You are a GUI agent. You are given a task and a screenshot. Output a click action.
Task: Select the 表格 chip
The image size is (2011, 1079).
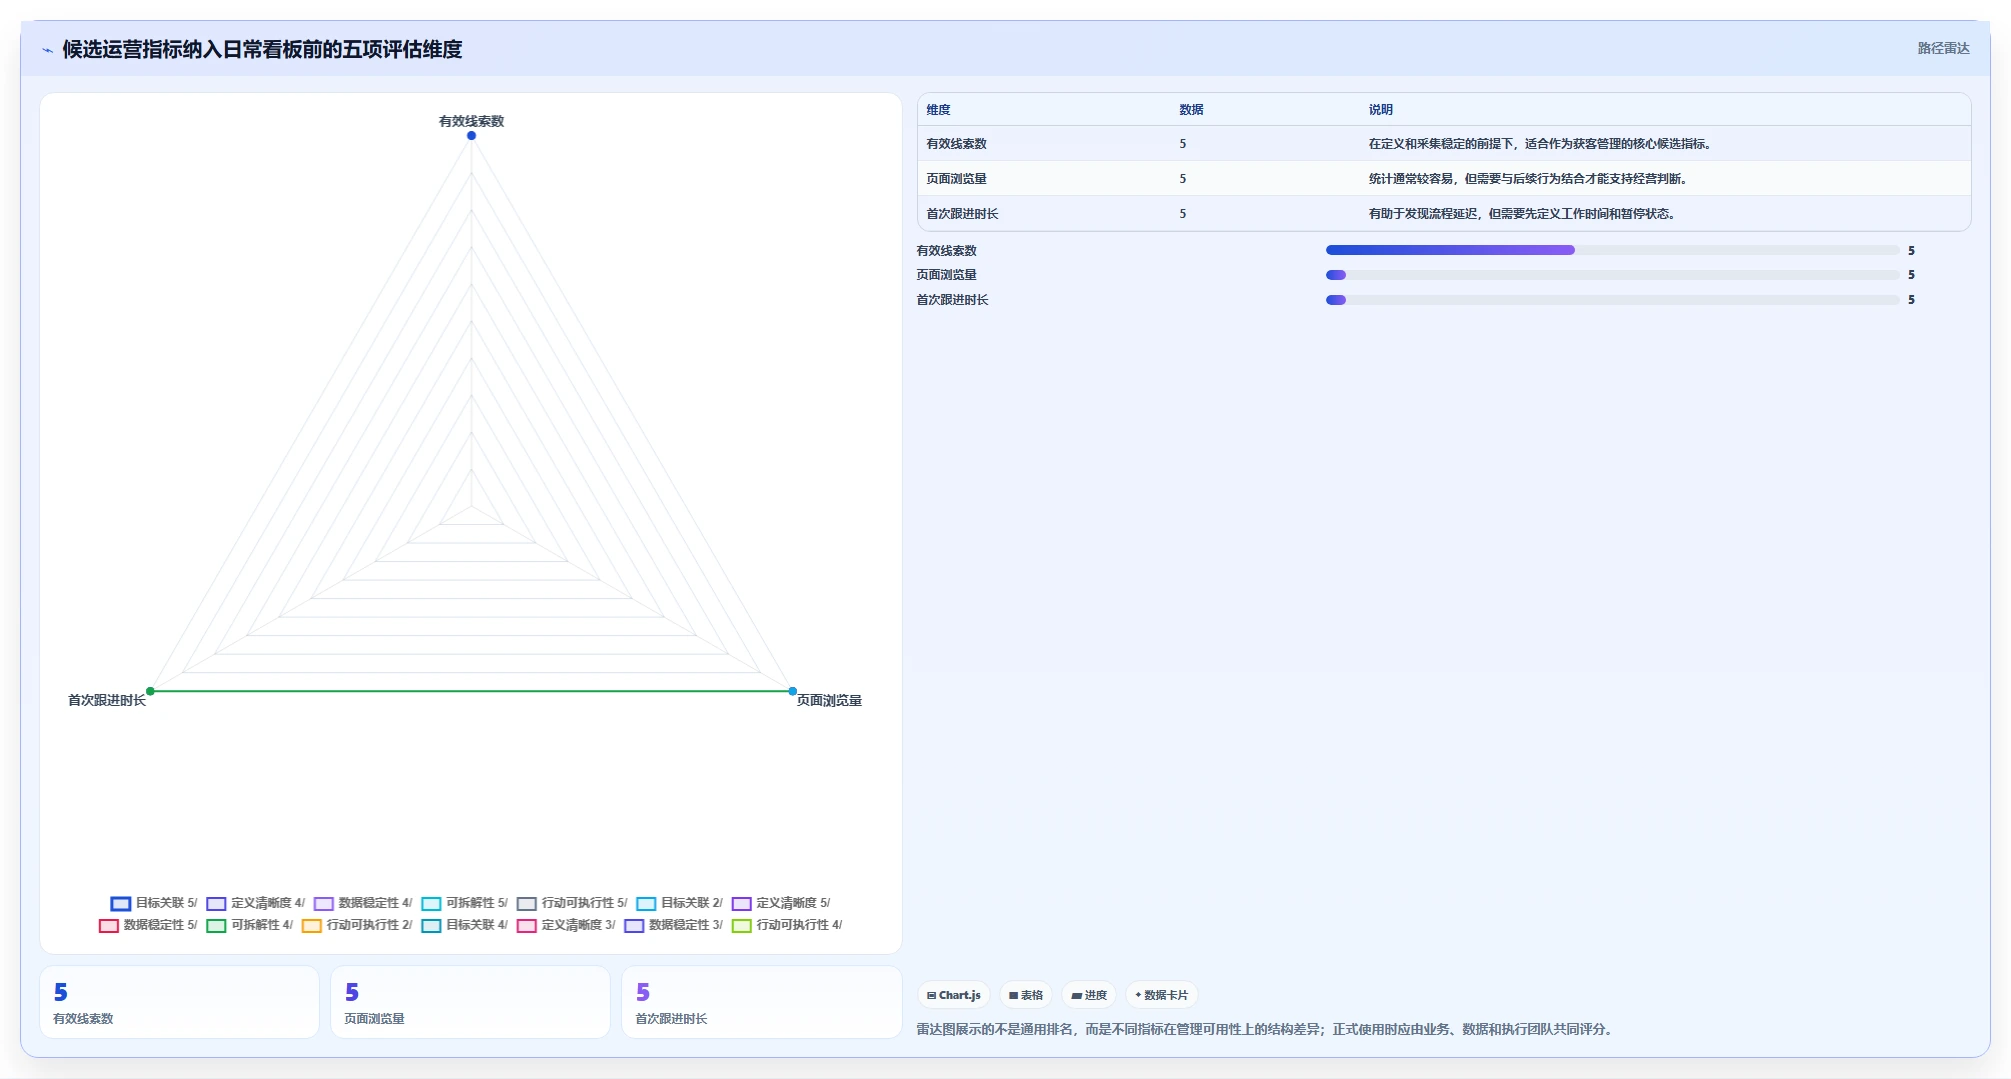point(1026,995)
